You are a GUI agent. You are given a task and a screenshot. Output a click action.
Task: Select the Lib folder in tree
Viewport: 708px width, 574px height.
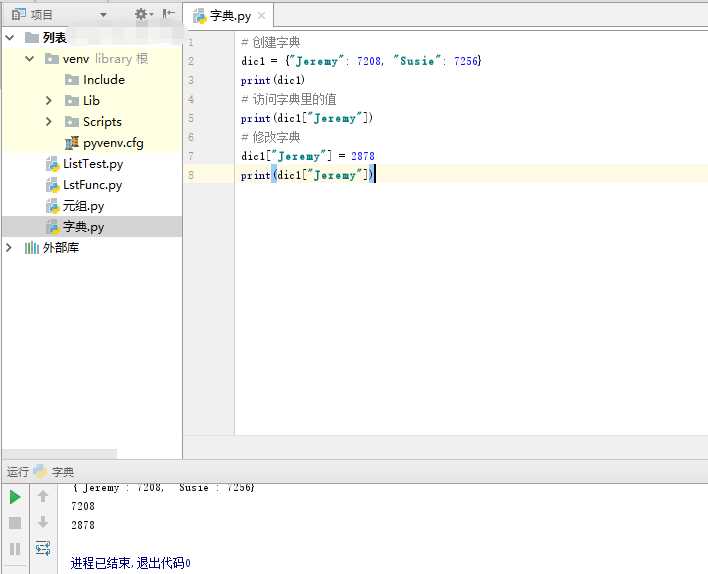coord(91,100)
